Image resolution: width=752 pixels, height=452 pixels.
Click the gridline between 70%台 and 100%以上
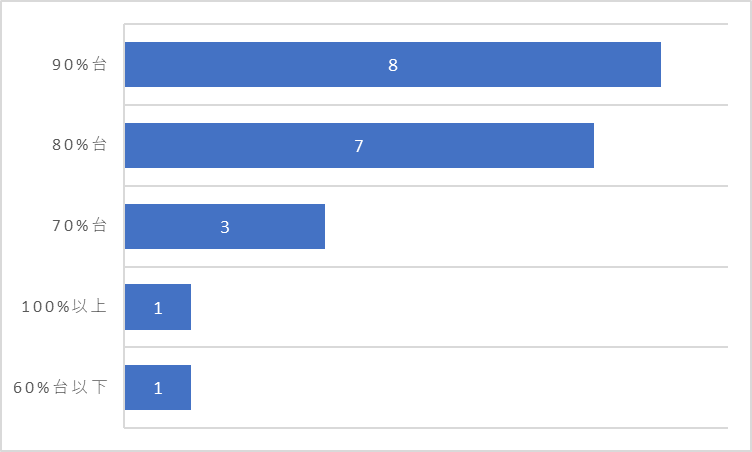tap(426, 267)
